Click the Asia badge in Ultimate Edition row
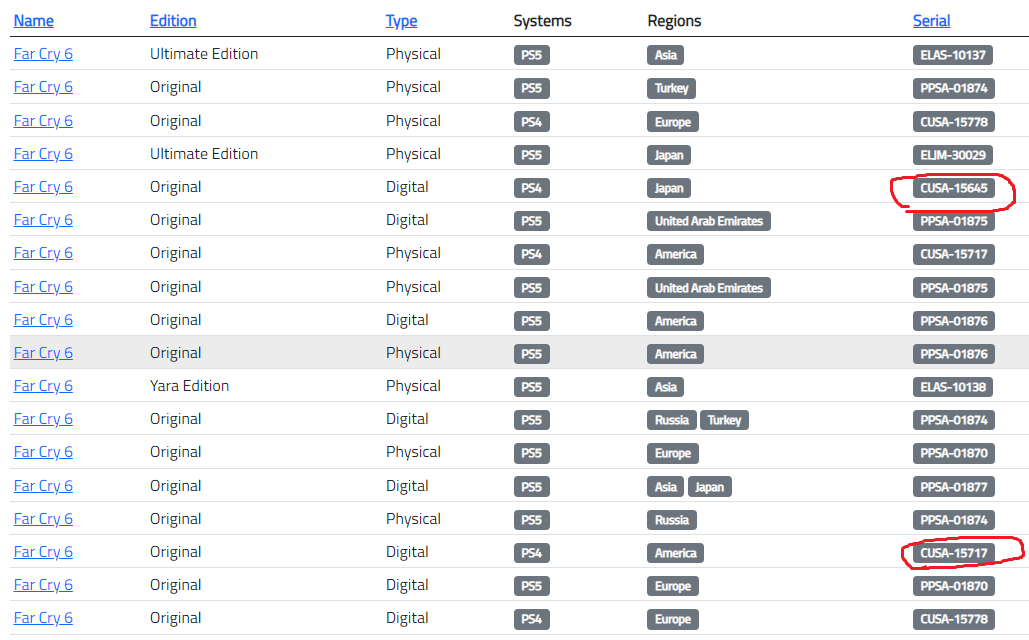The width and height of the screenshot is (1029, 640). pos(665,55)
